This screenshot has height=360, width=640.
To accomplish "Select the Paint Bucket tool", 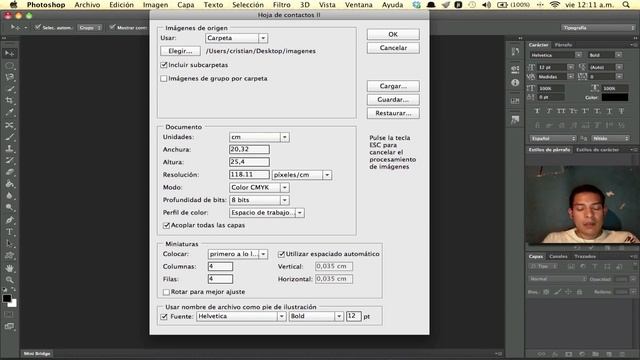I will coord(9,184).
